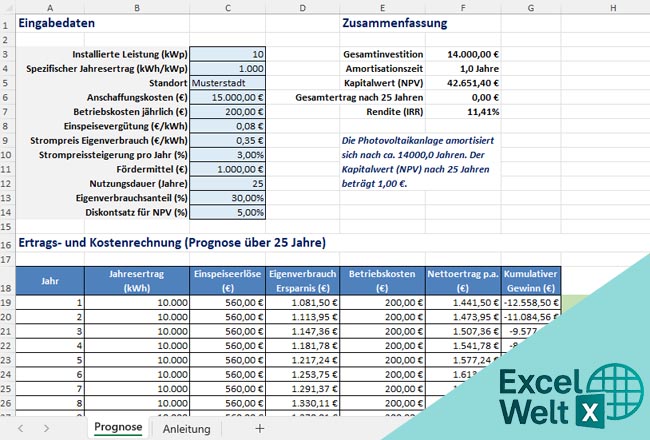650x440 pixels.
Task: Click the select-all corner of the grid
Action: click(x=7, y=6)
